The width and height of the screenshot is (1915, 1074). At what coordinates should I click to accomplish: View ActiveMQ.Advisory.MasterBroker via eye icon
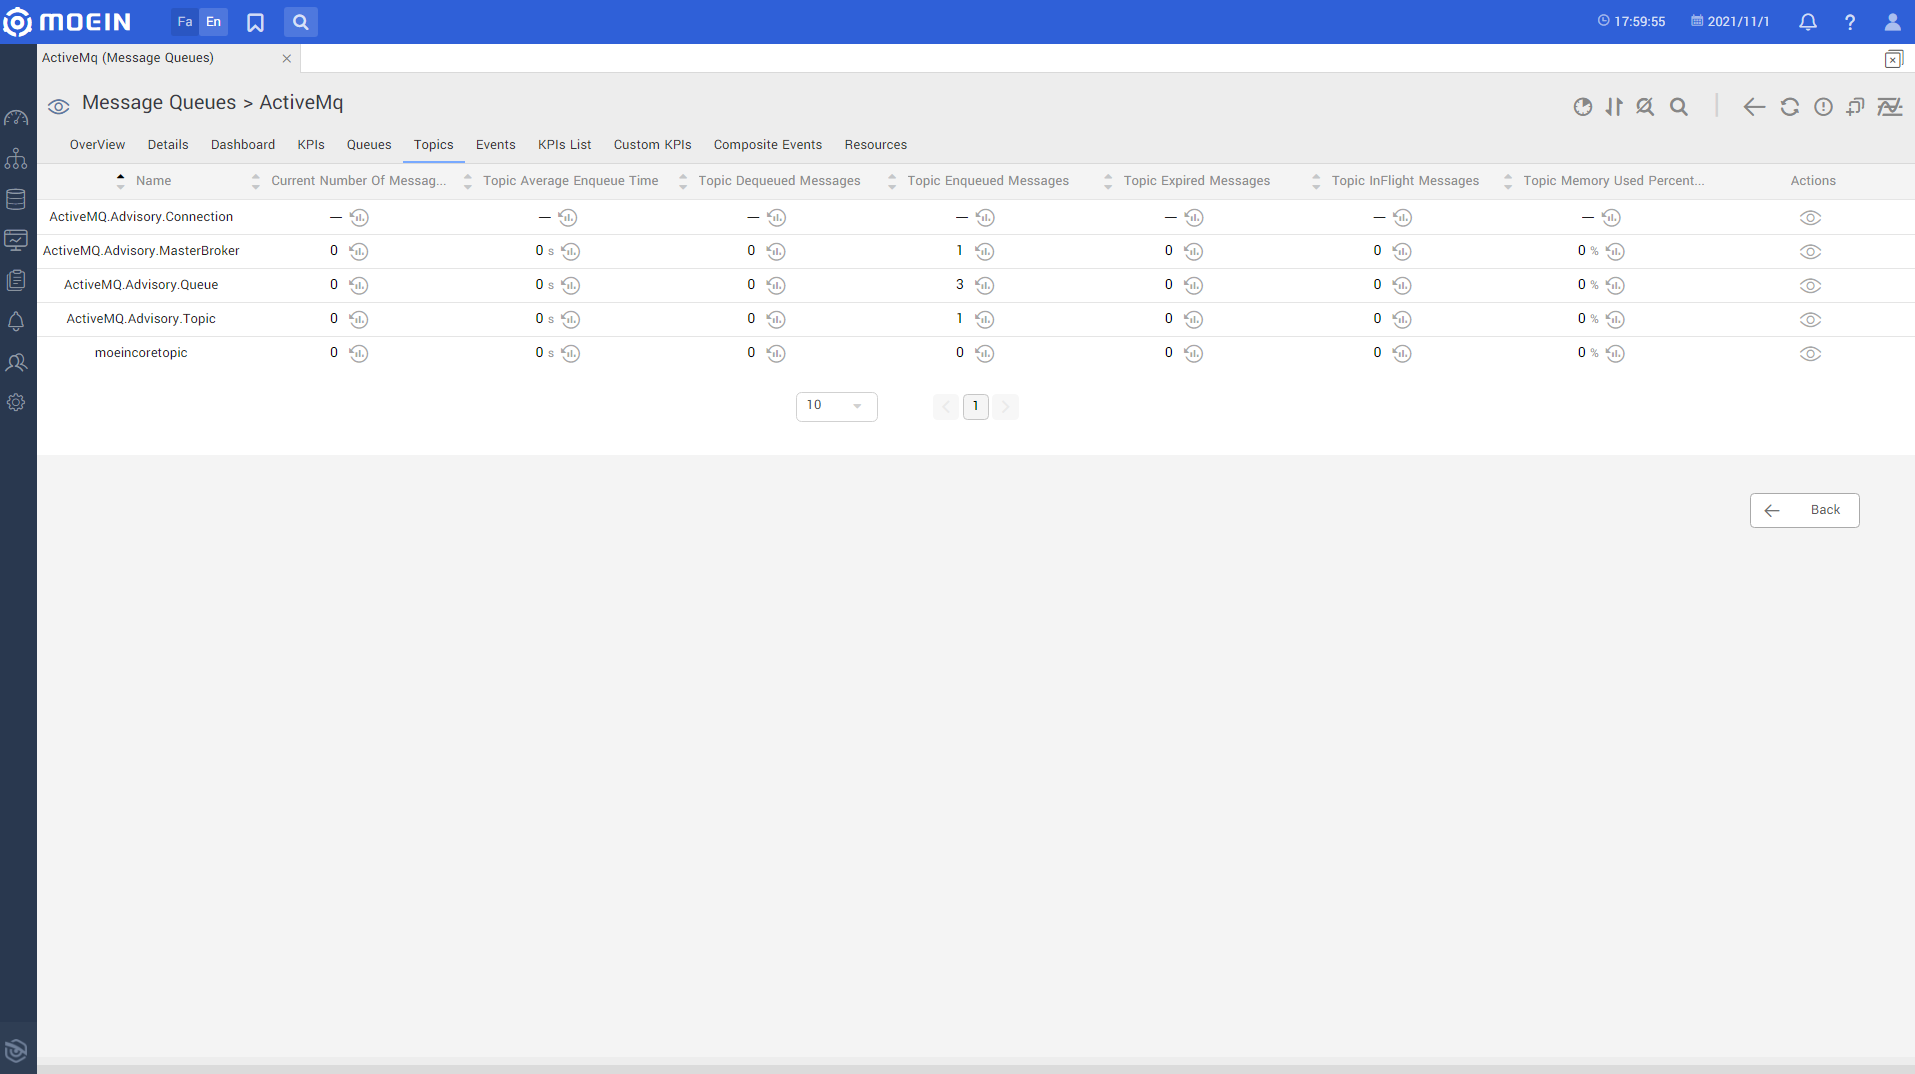pyautogui.click(x=1810, y=252)
